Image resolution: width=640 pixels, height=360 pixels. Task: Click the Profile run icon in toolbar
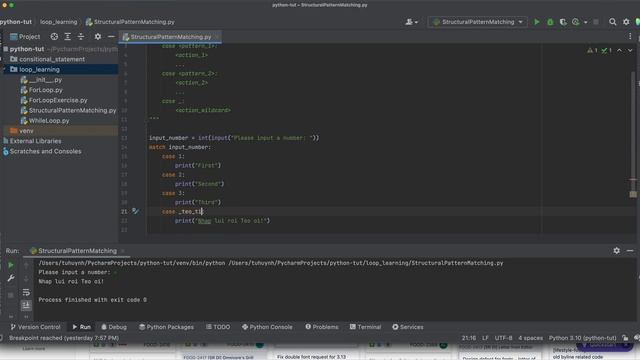(x=576, y=22)
